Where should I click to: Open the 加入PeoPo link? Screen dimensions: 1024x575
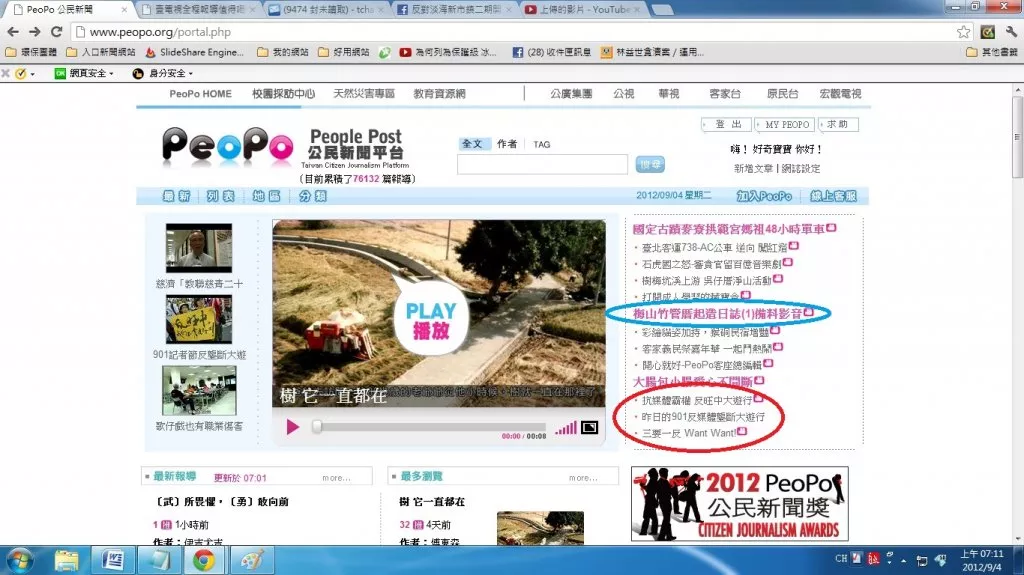[764, 196]
